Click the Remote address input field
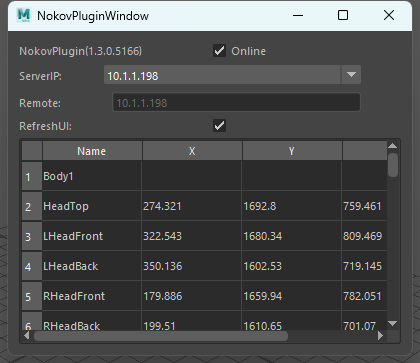This screenshot has width=420, height=363. pyautogui.click(x=236, y=102)
